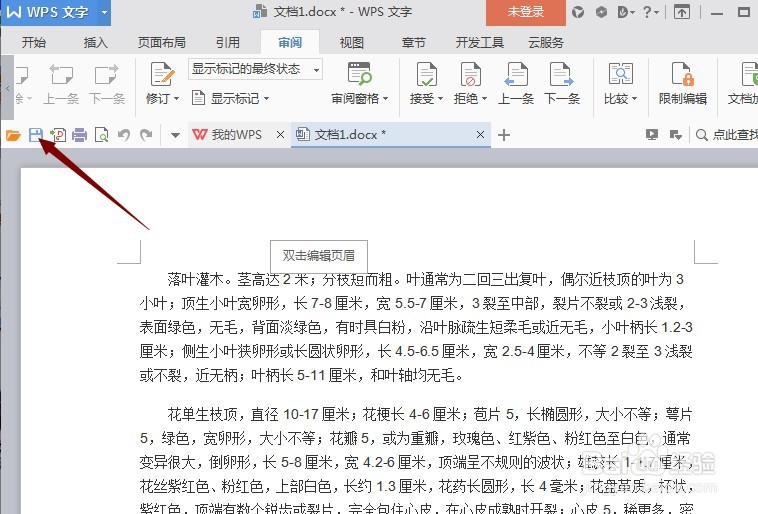Click the paragraph starting with 落叶灌木
The width and height of the screenshot is (758, 514).
416,327
